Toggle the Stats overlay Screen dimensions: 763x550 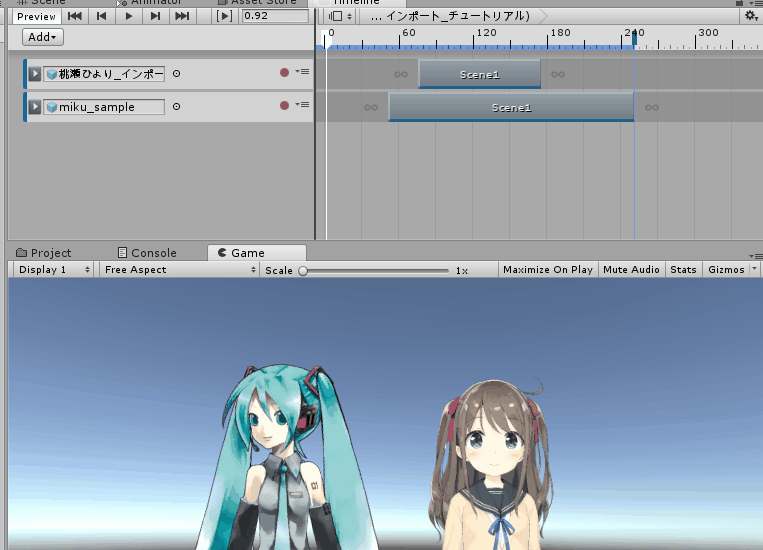tap(683, 270)
